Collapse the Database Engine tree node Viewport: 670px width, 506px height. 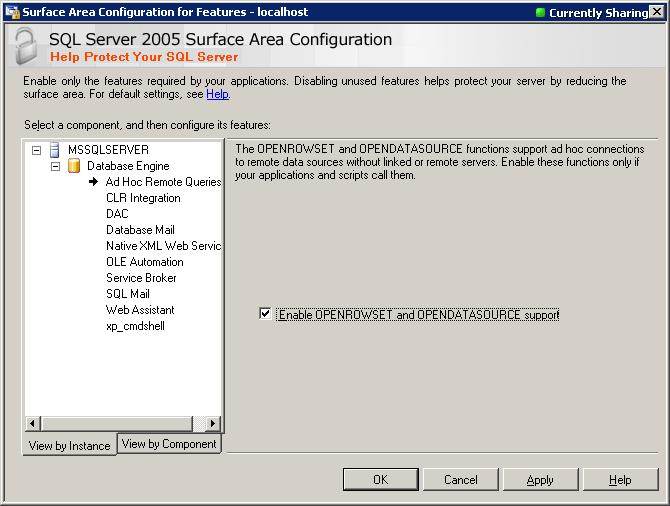(x=56, y=166)
